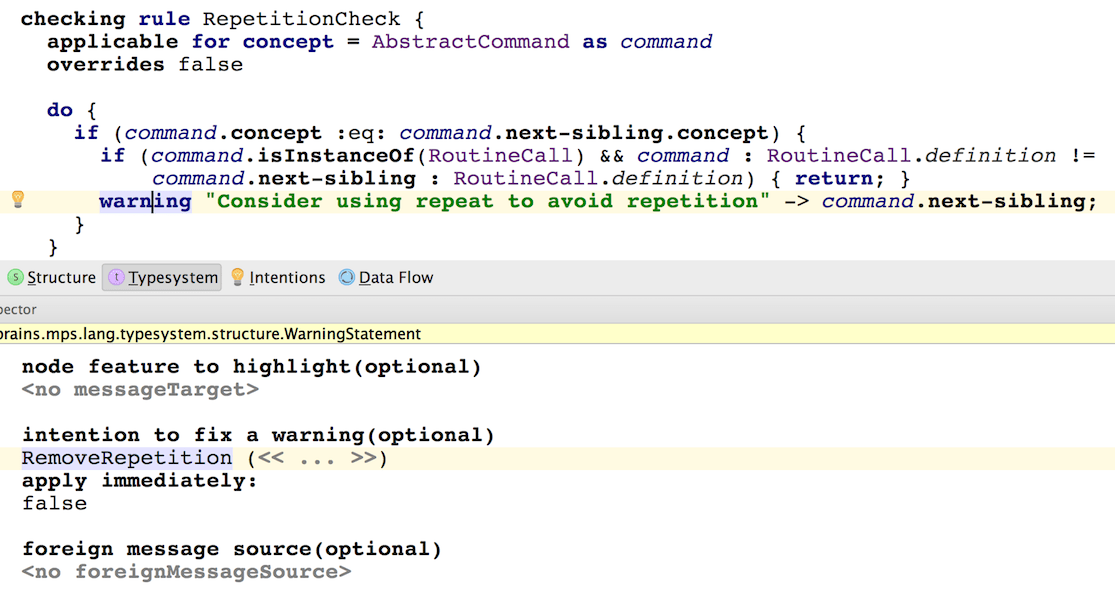Click the purple Typesystem tab icon
Viewport: 1115px width, 608px height.
coord(119,278)
